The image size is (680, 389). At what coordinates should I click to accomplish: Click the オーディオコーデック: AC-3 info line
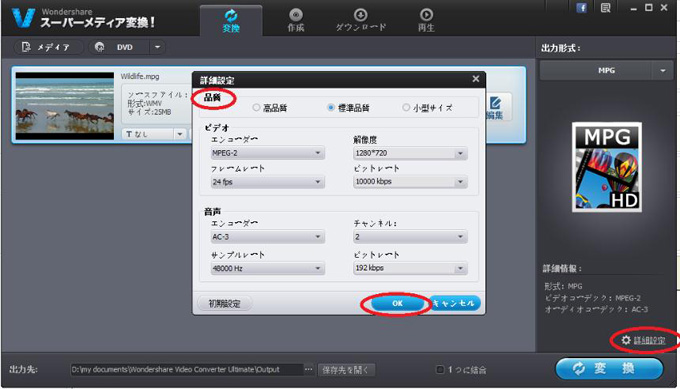(x=596, y=309)
